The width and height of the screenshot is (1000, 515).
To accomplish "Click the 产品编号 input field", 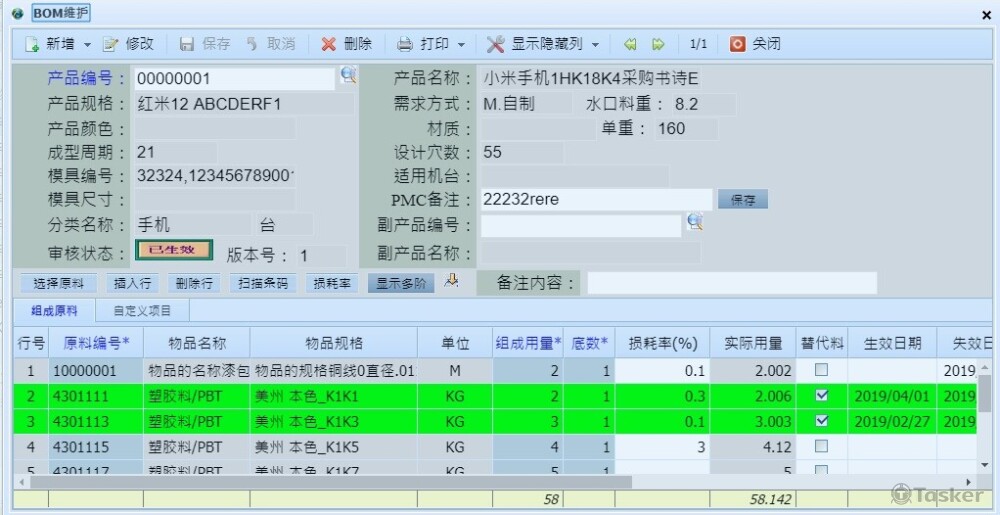I will [x=234, y=79].
